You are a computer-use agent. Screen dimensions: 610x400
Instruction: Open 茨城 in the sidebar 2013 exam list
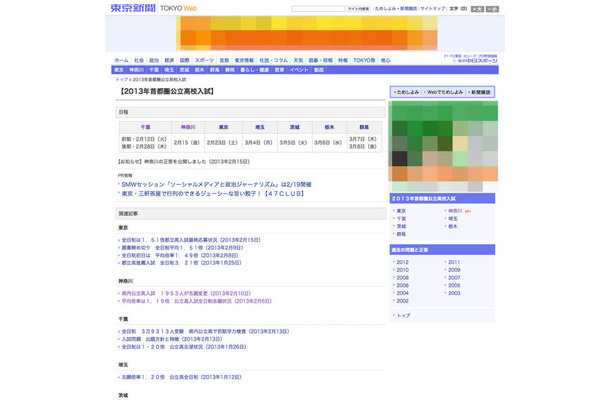pos(401,226)
